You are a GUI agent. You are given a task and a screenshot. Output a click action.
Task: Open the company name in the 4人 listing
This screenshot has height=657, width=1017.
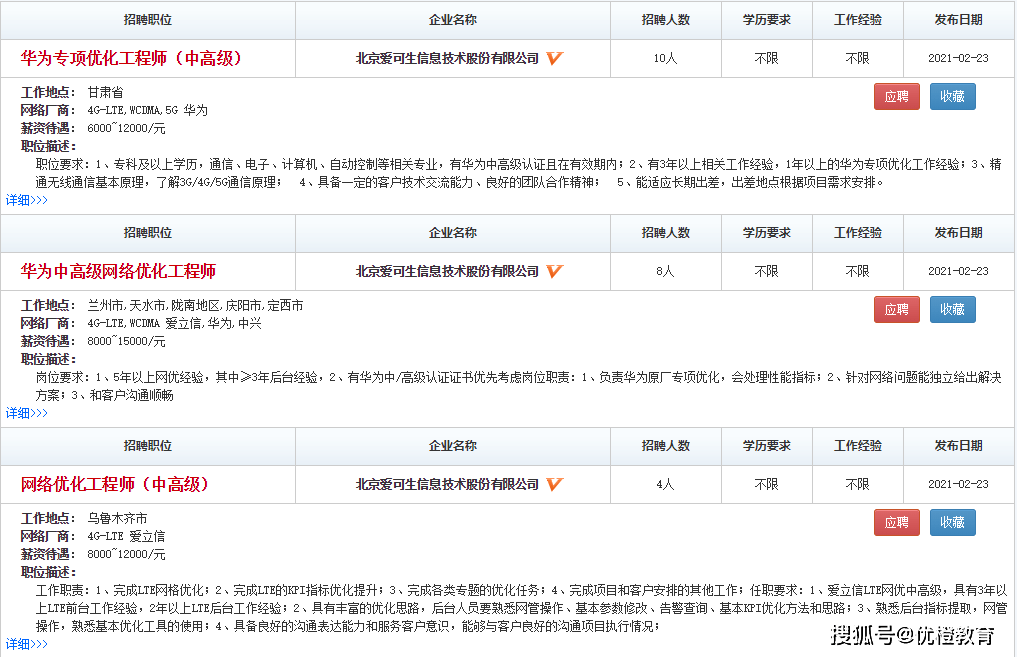[447, 484]
